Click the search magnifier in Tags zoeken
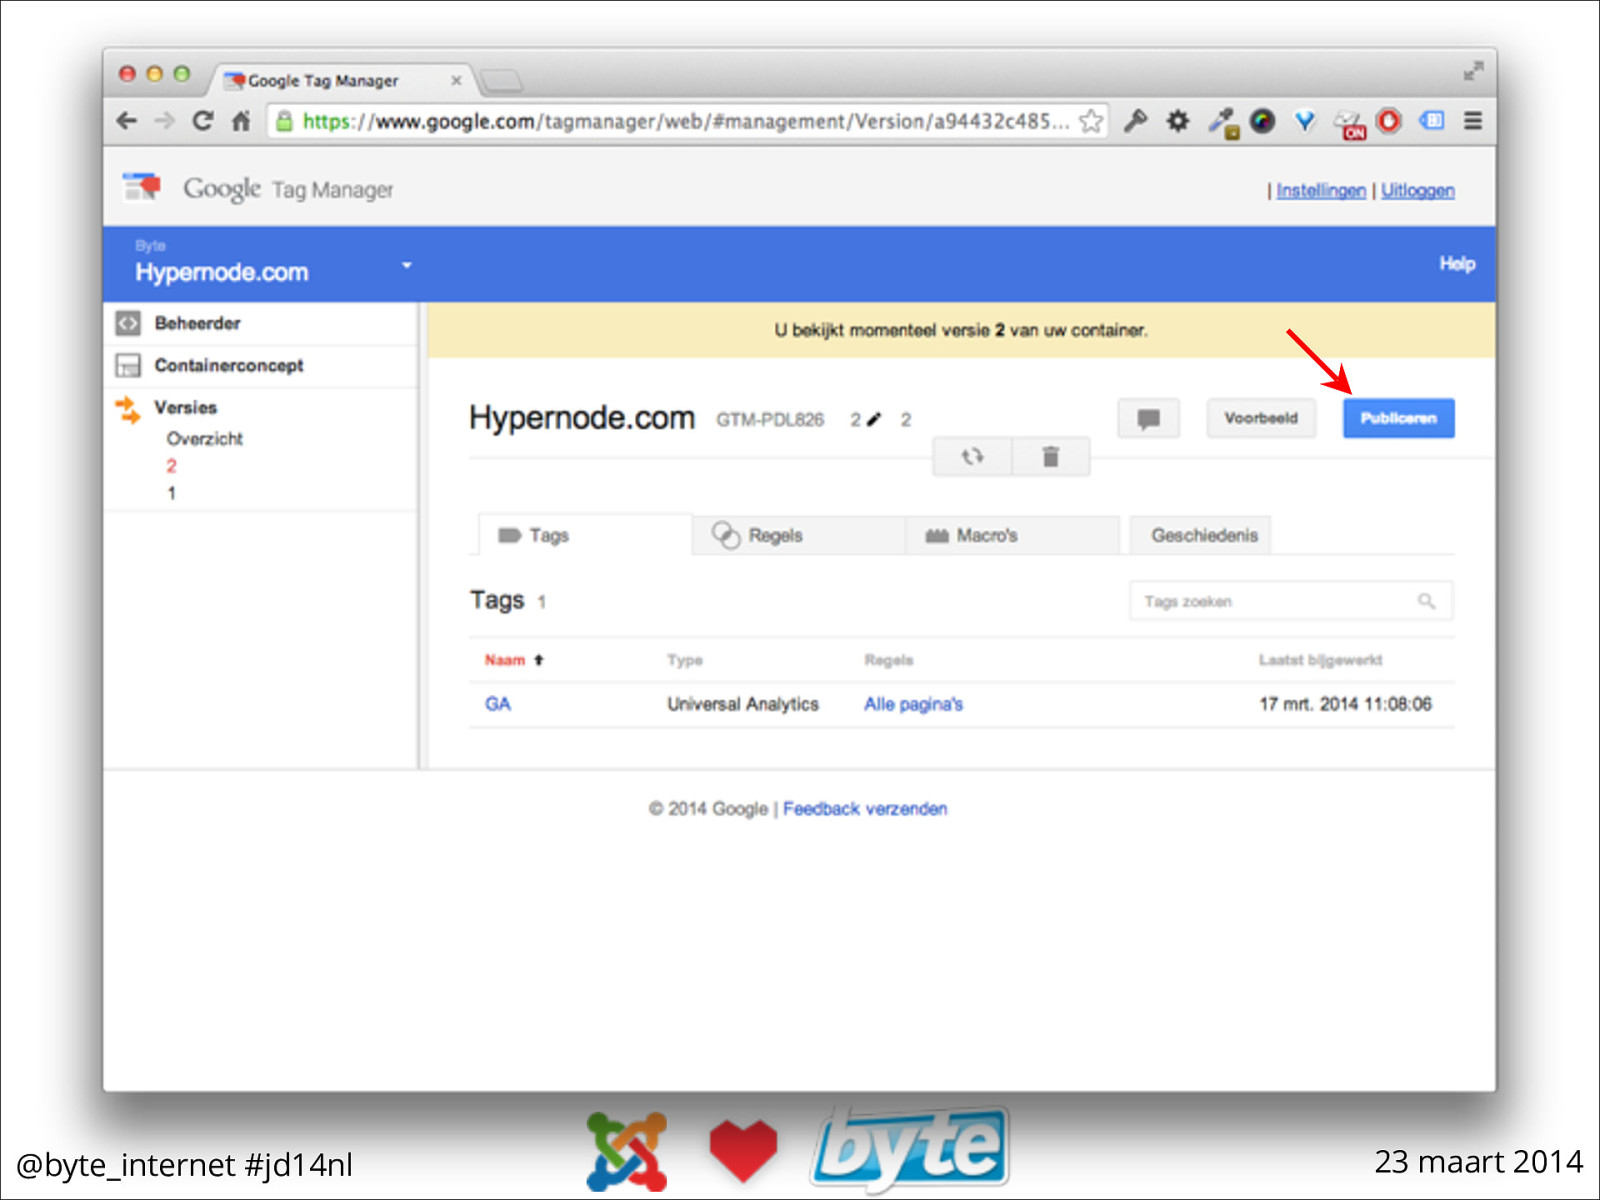The height and width of the screenshot is (1200, 1600). point(1426,601)
